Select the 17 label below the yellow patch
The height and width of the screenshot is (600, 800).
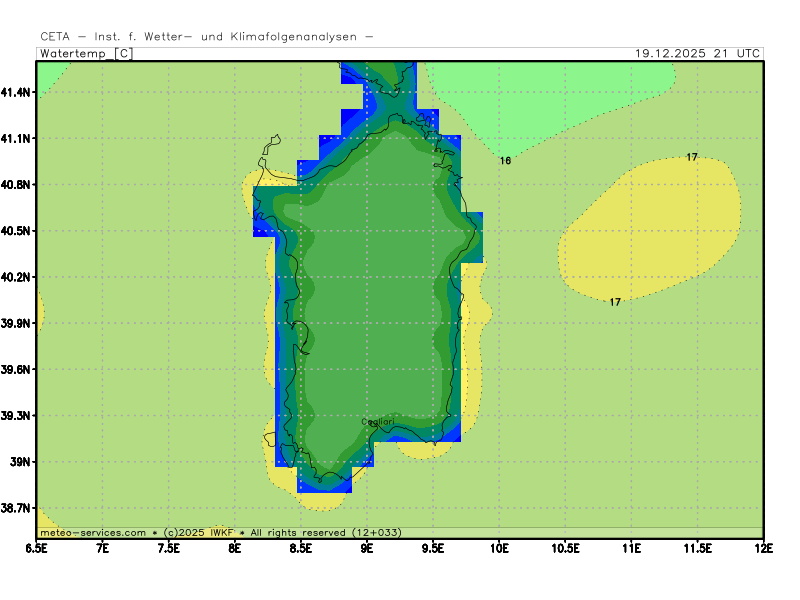pyautogui.click(x=615, y=302)
